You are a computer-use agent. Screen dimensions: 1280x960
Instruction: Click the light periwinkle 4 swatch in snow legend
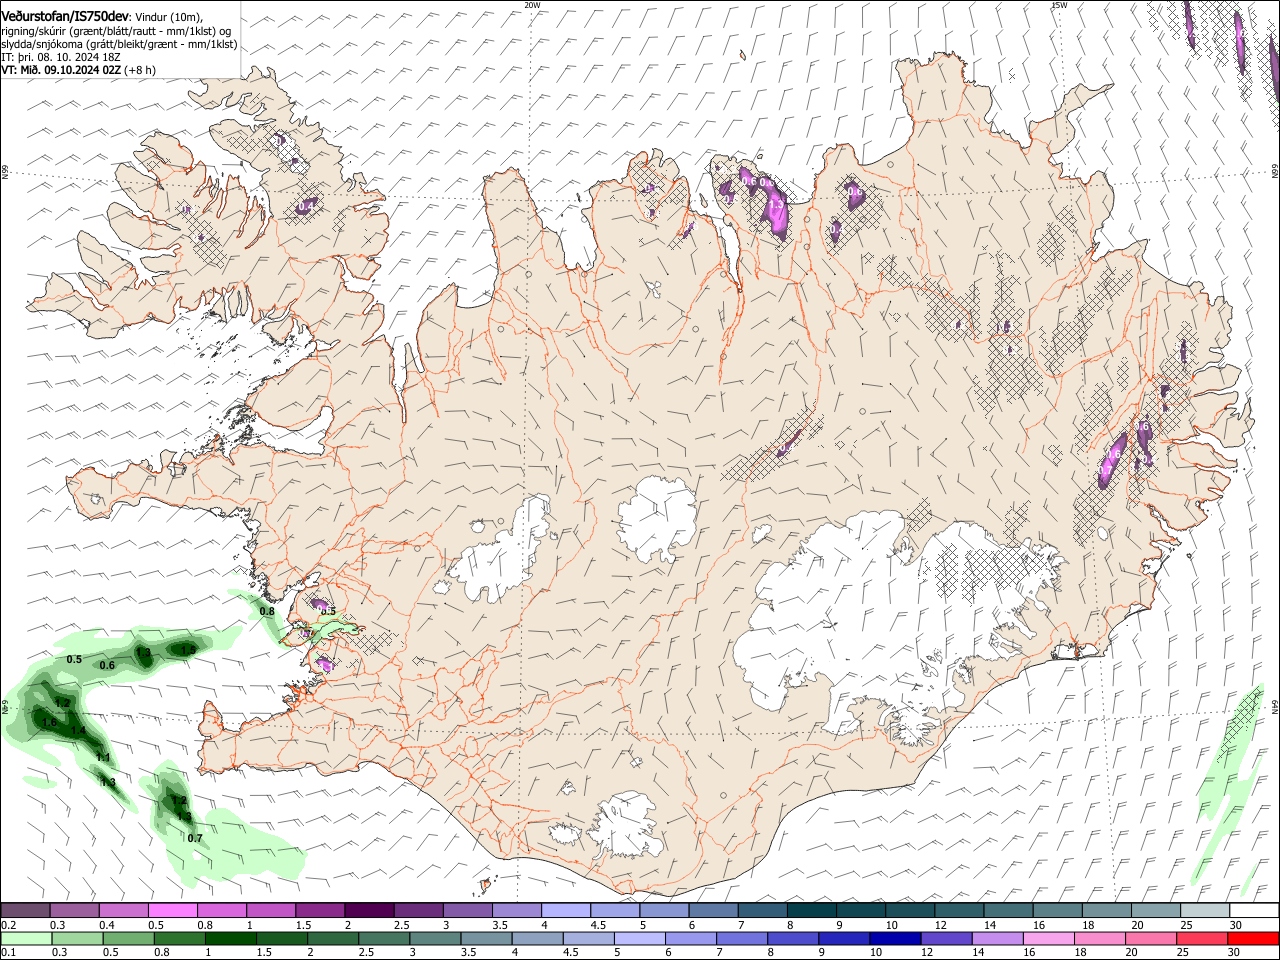point(566,910)
